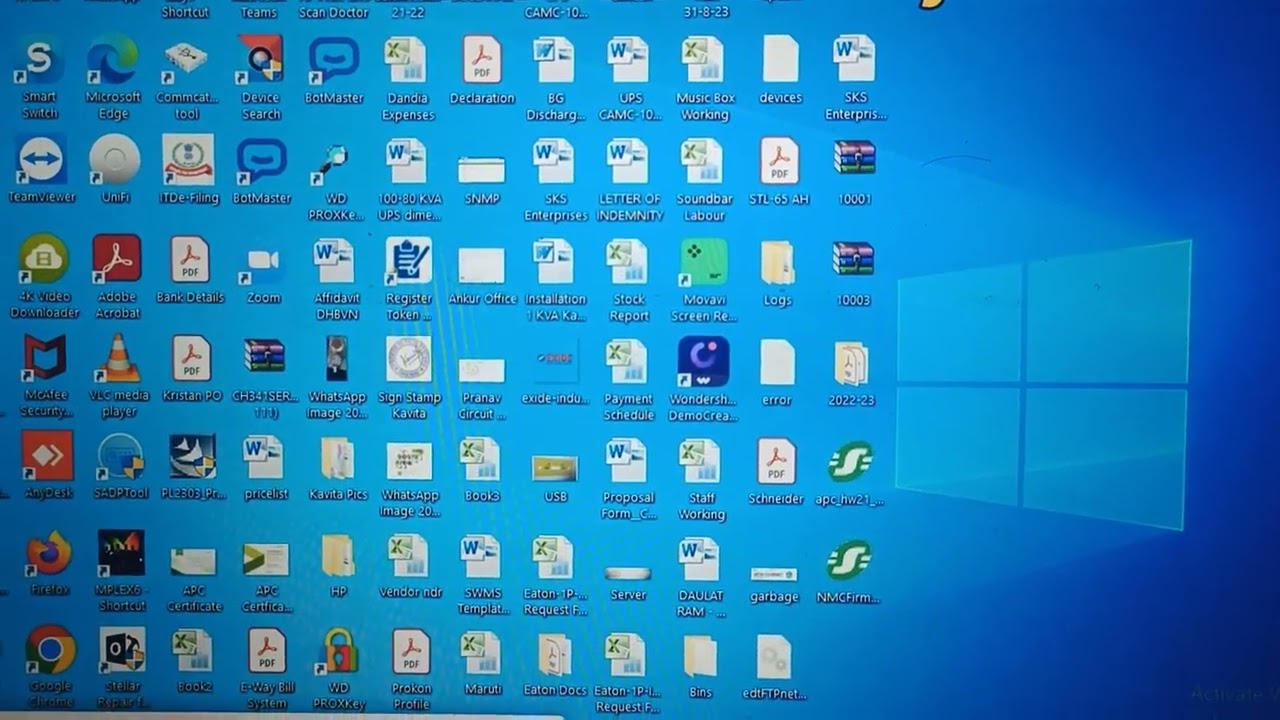
Task: Open the SNMP desktop item
Action: coord(481,168)
